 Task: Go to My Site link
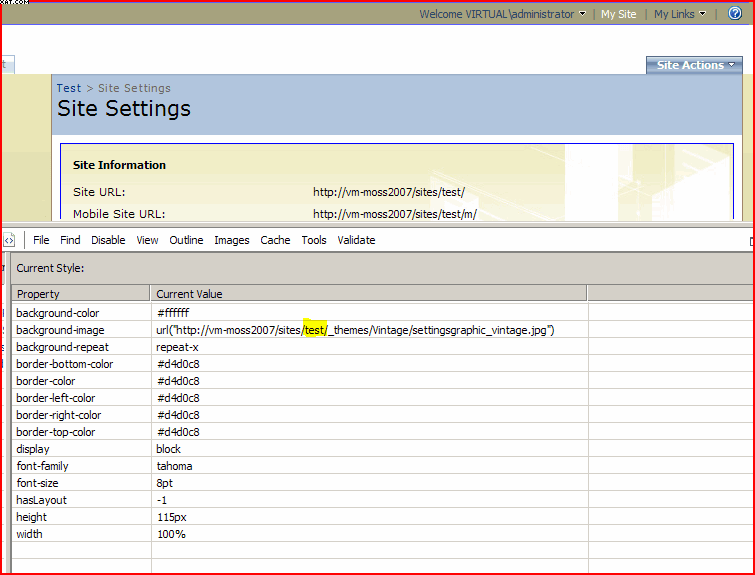point(618,14)
